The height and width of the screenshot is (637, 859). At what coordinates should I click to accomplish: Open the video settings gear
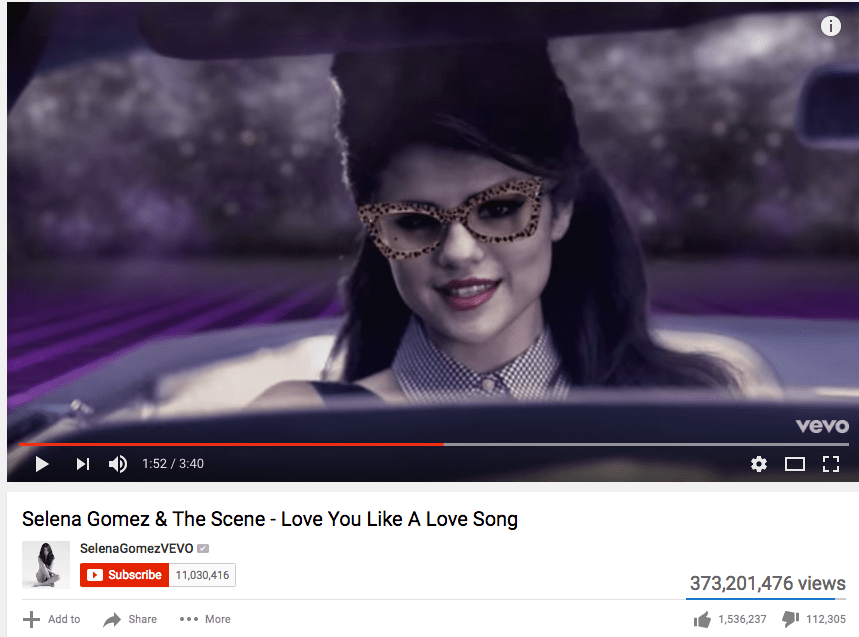(759, 464)
